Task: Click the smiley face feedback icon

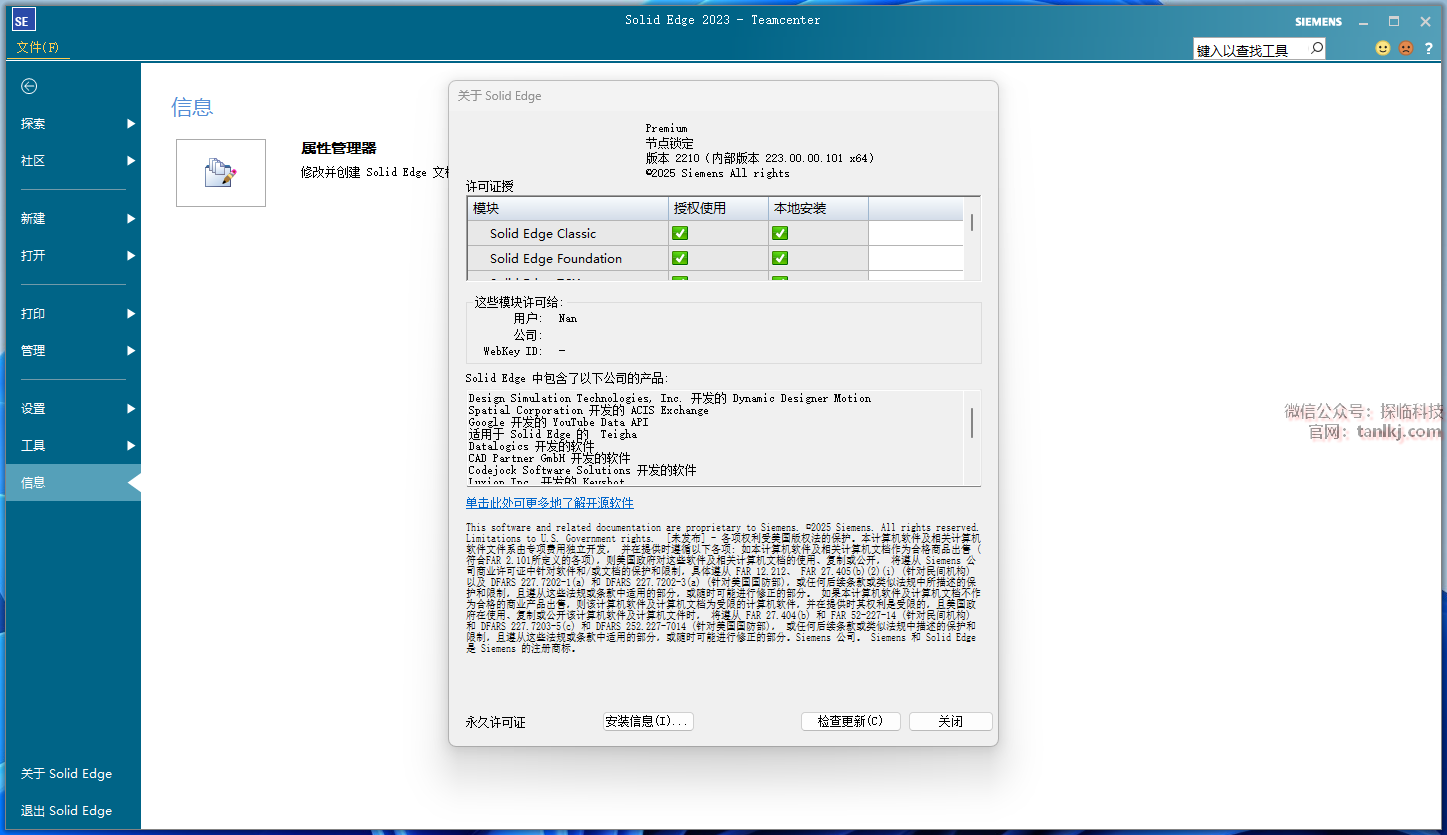Action: click(1383, 48)
